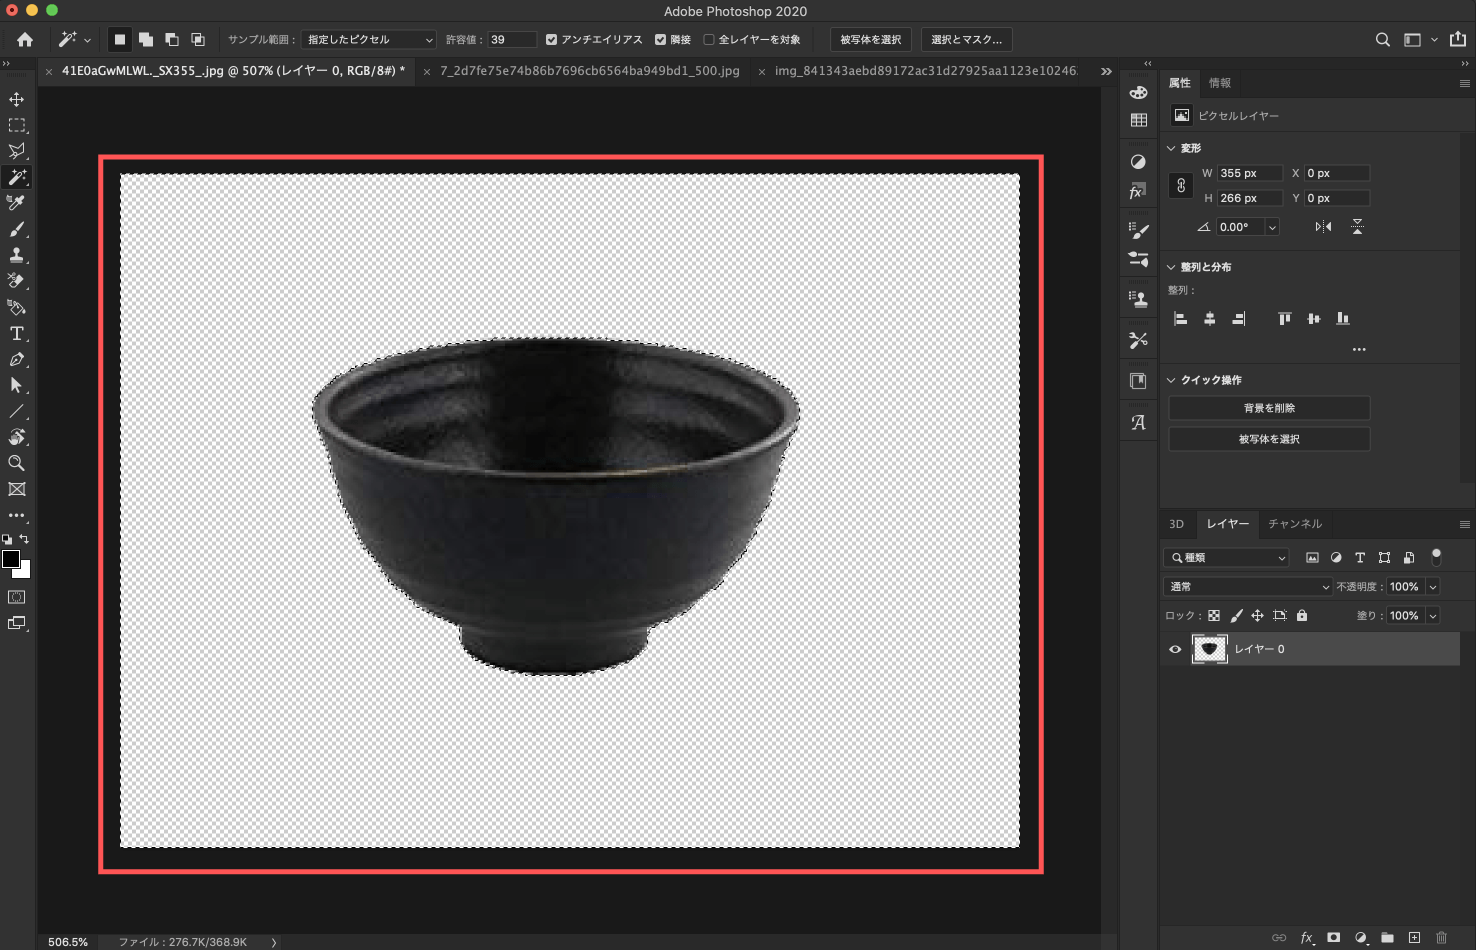Flip horizontally icon in Properties panel
Image resolution: width=1476 pixels, height=950 pixels.
tap(1323, 227)
